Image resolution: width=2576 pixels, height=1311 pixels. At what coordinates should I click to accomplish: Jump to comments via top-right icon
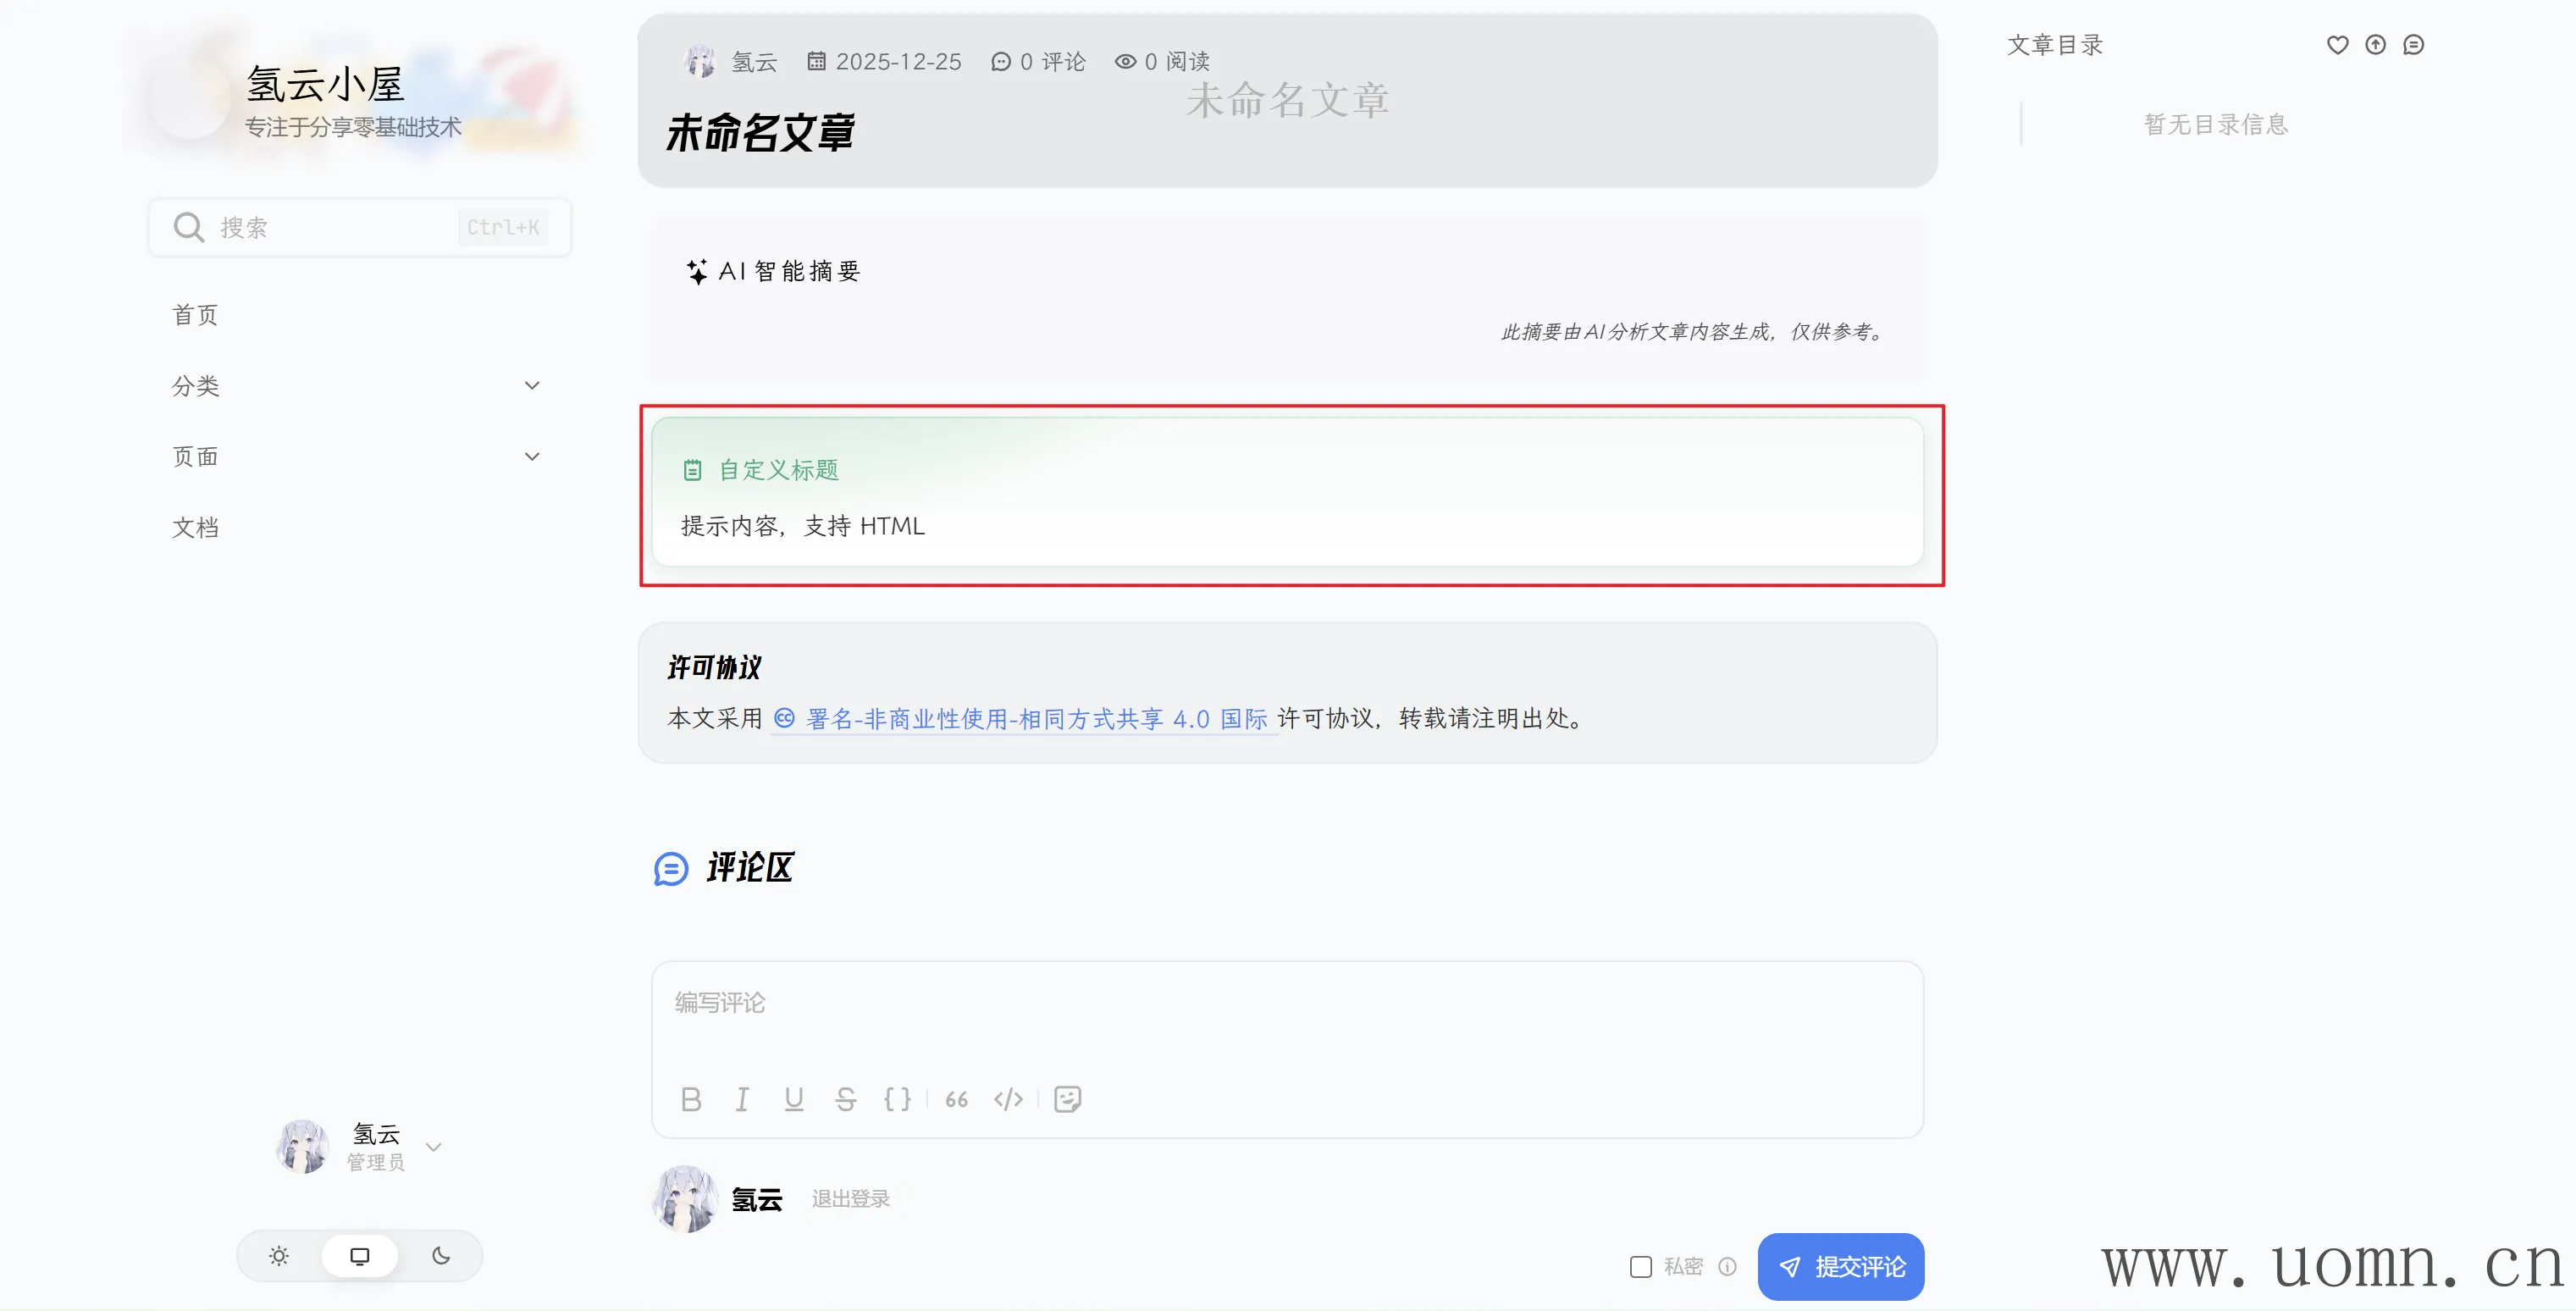tap(2413, 45)
